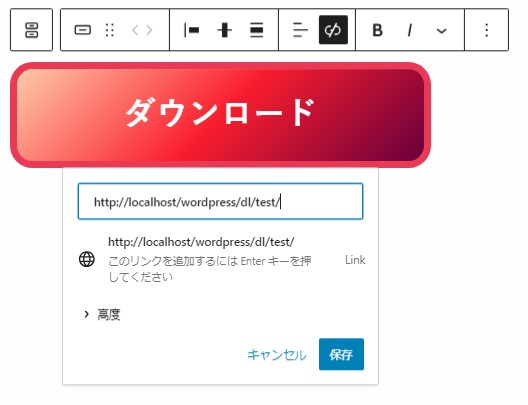
Task: Toggle italic formatting
Action: coord(409,30)
